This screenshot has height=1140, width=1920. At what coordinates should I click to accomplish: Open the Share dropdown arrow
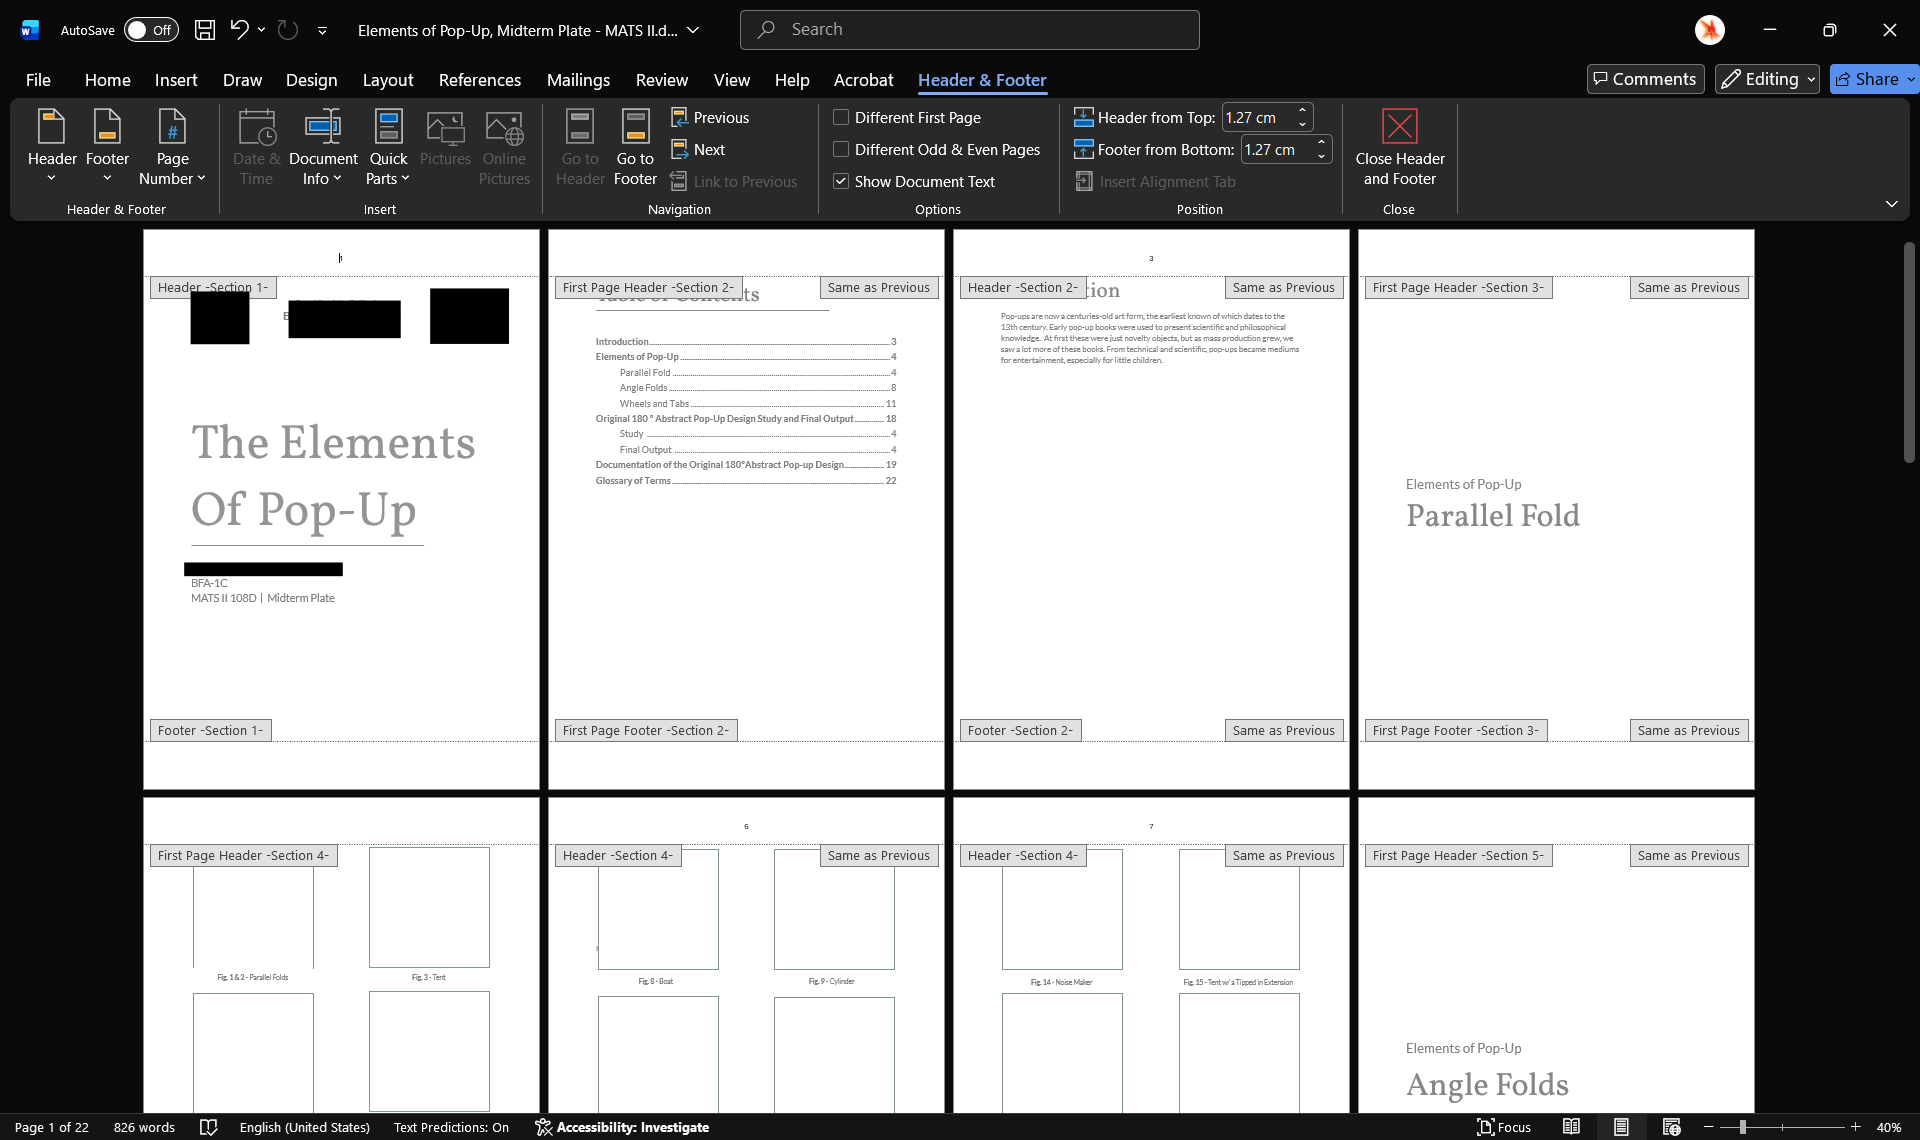click(1911, 79)
